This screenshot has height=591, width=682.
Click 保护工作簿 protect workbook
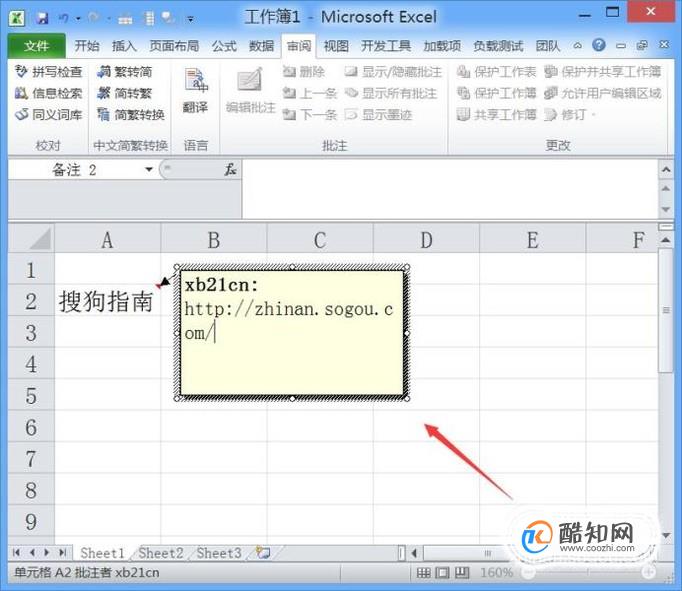pos(496,93)
